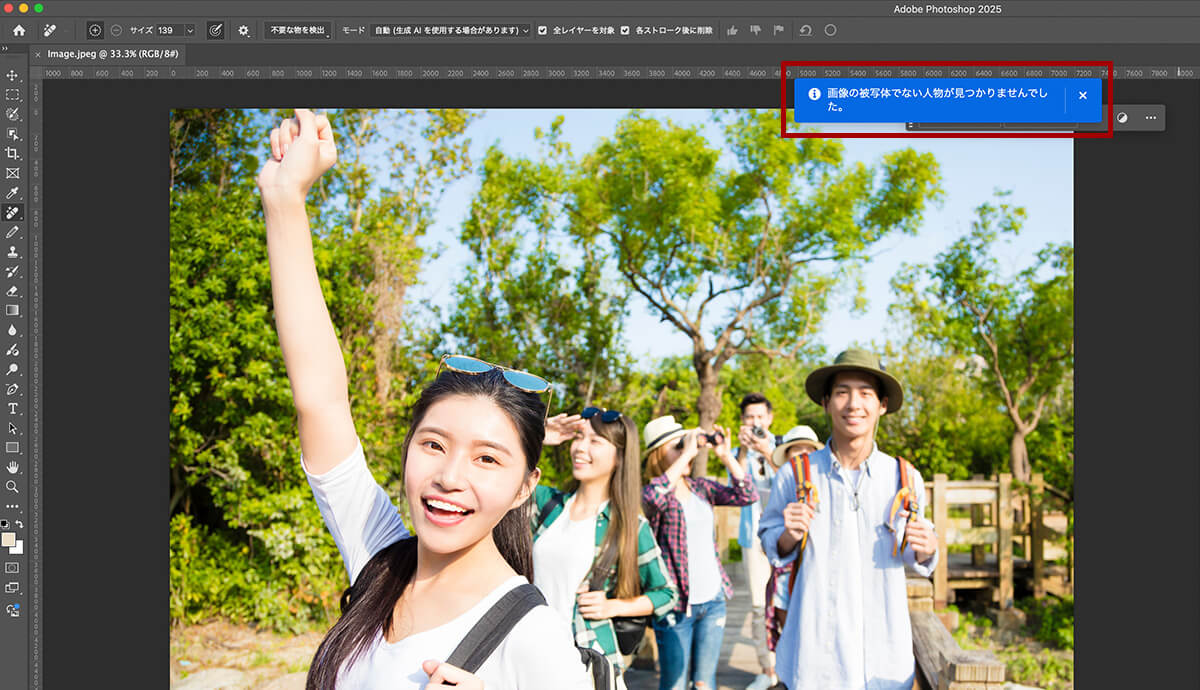Viewport: 1200px width, 690px height.
Task: Select the Path Selection tool
Action: [x=13, y=427]
